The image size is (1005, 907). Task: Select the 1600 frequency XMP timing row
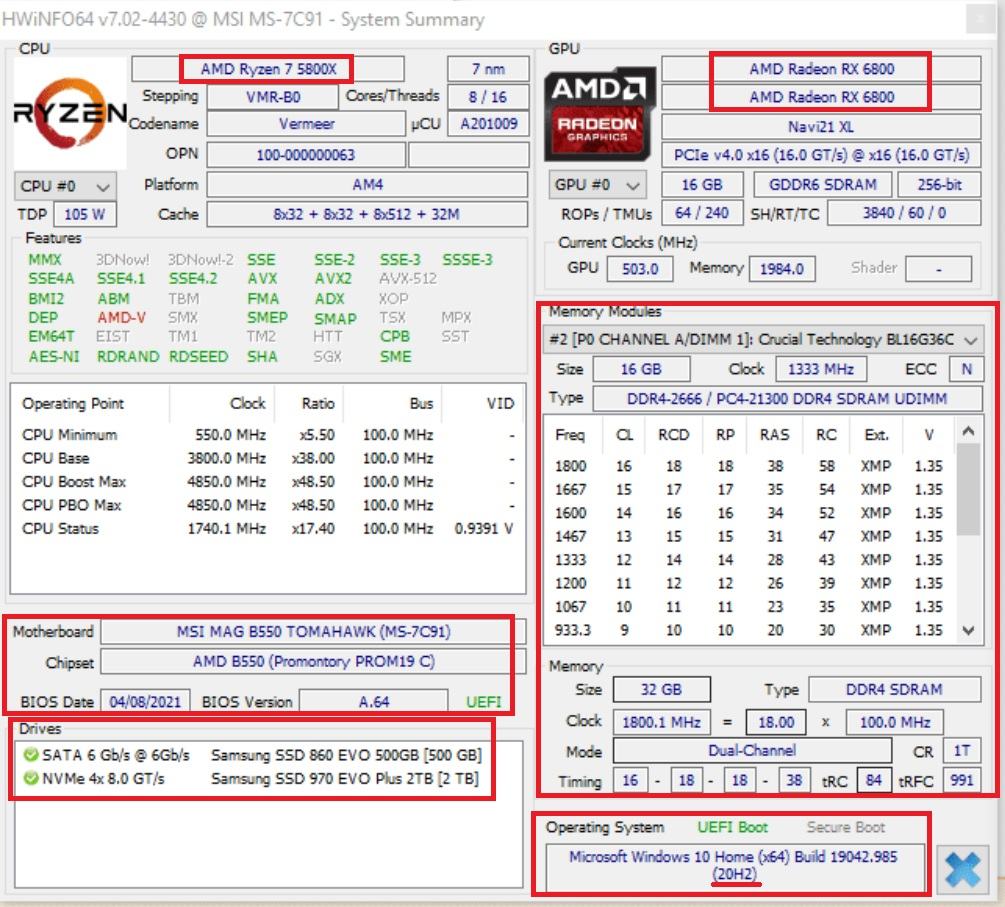[x=749, y=513]
